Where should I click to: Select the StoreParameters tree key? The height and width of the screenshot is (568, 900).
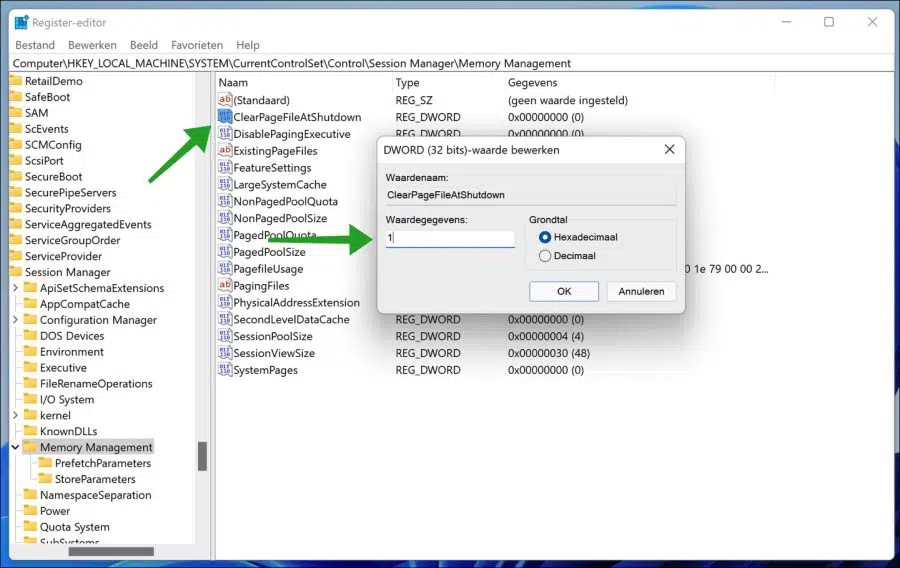point(95,479)
